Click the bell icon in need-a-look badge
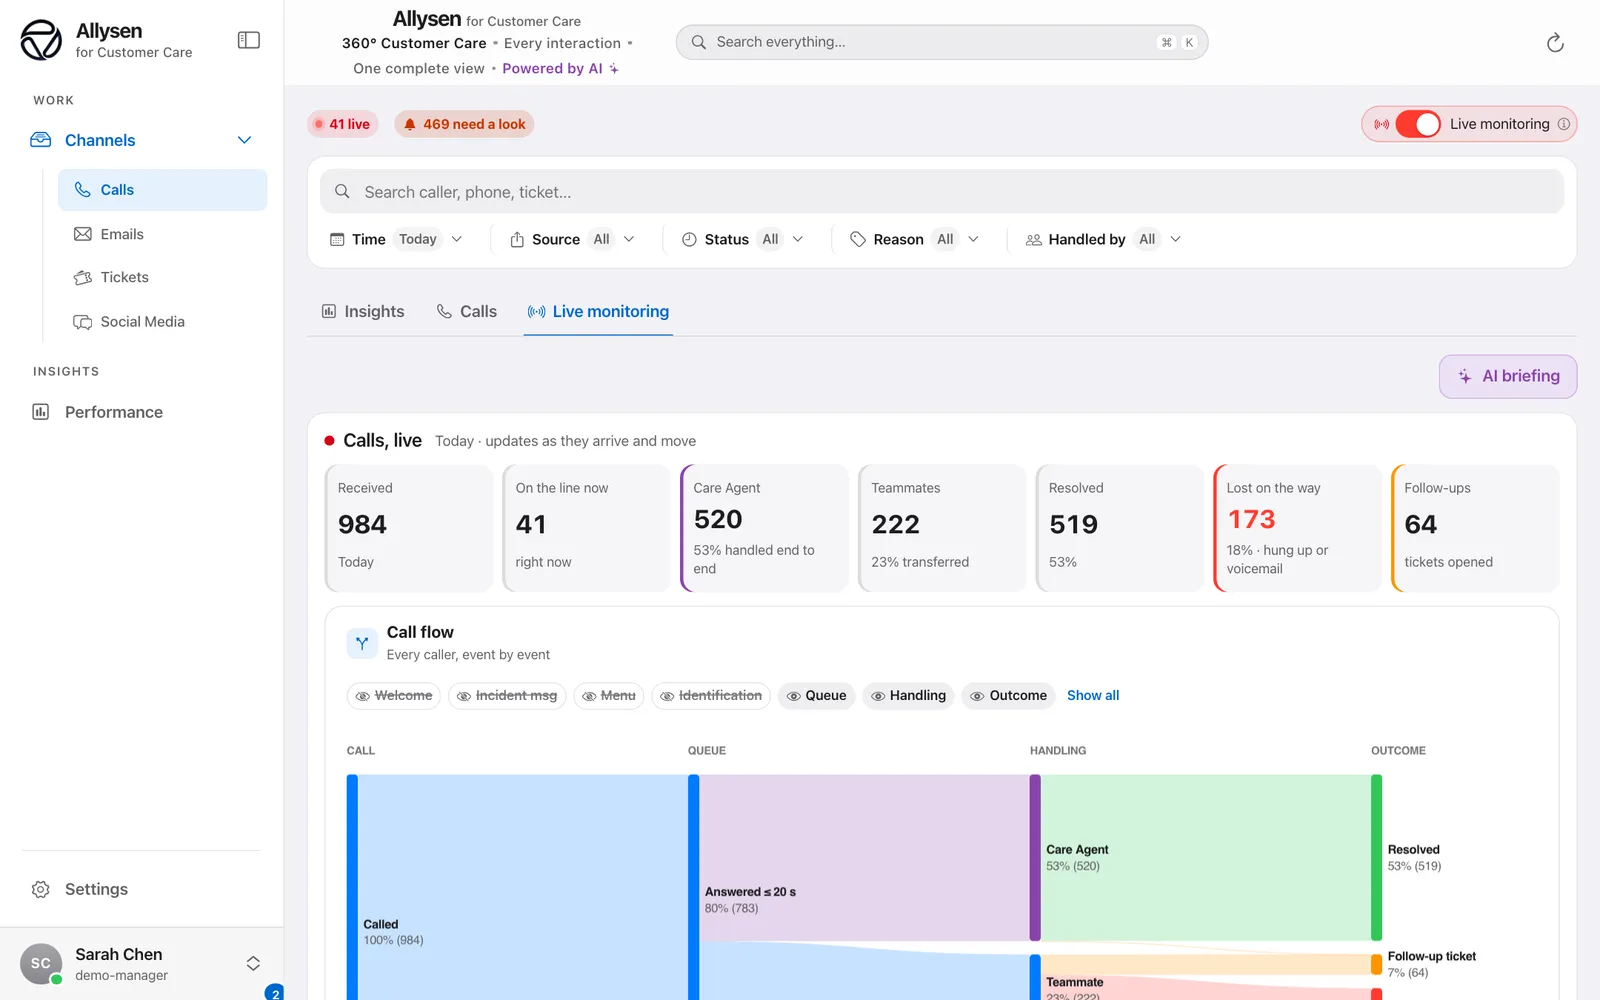The image size is (1600, 1000). point(410,124)
